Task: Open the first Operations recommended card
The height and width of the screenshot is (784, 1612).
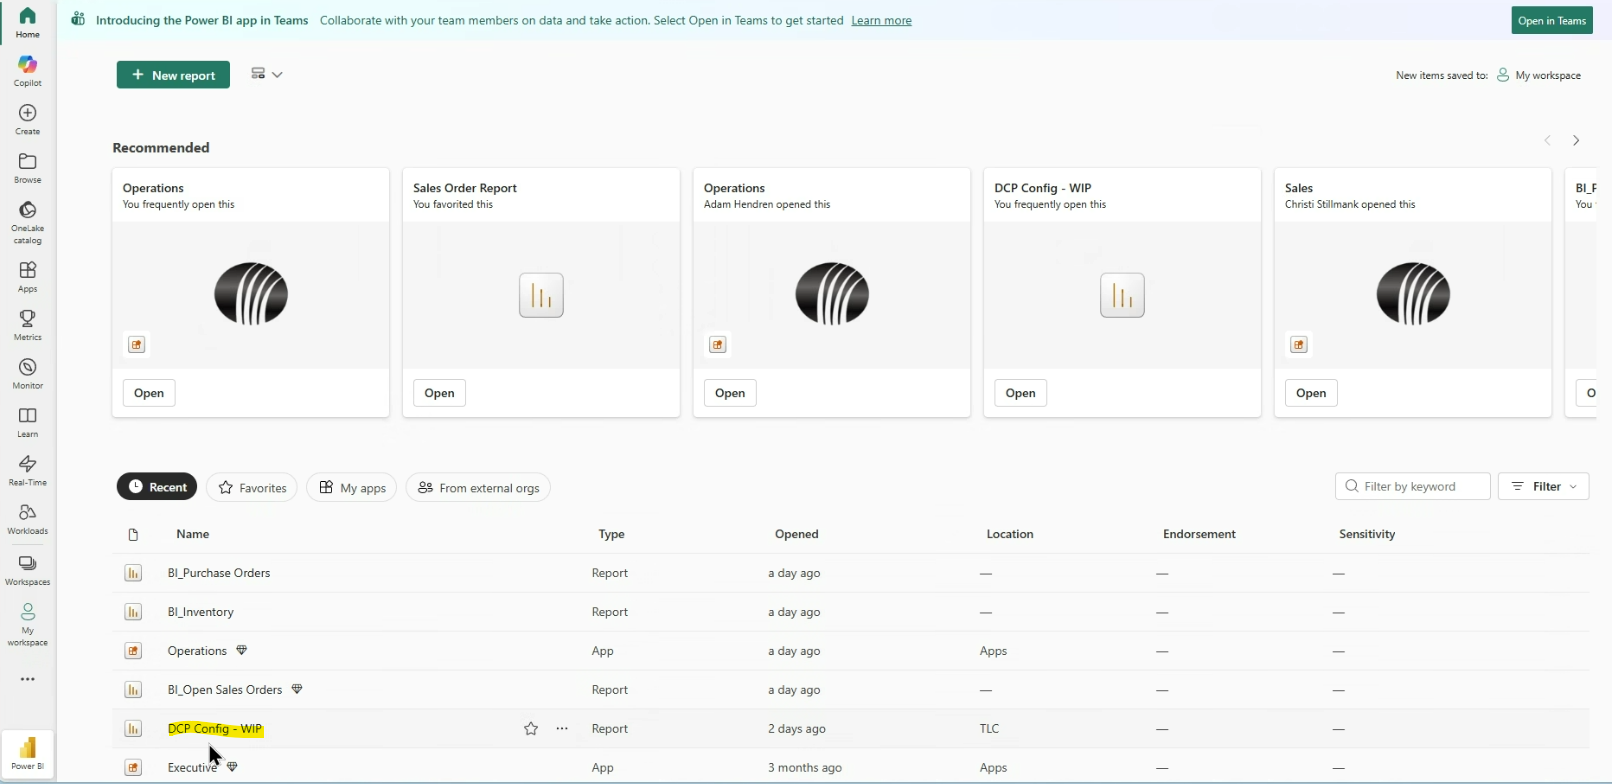Action: tap(149, 393)
